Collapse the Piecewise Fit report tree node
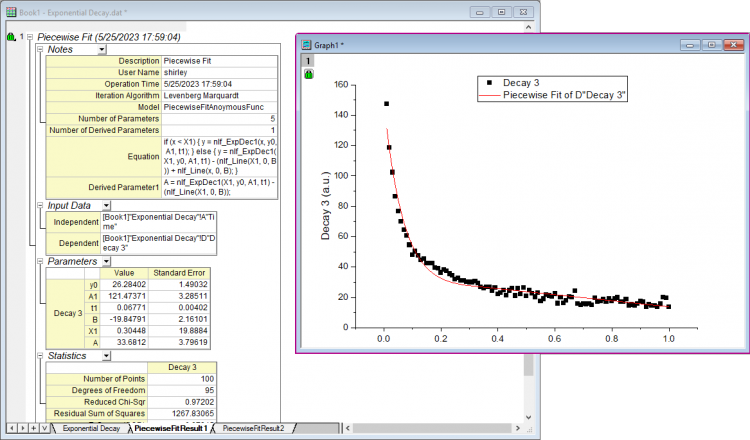Viewport: 750px width, 440px height. 30,37
